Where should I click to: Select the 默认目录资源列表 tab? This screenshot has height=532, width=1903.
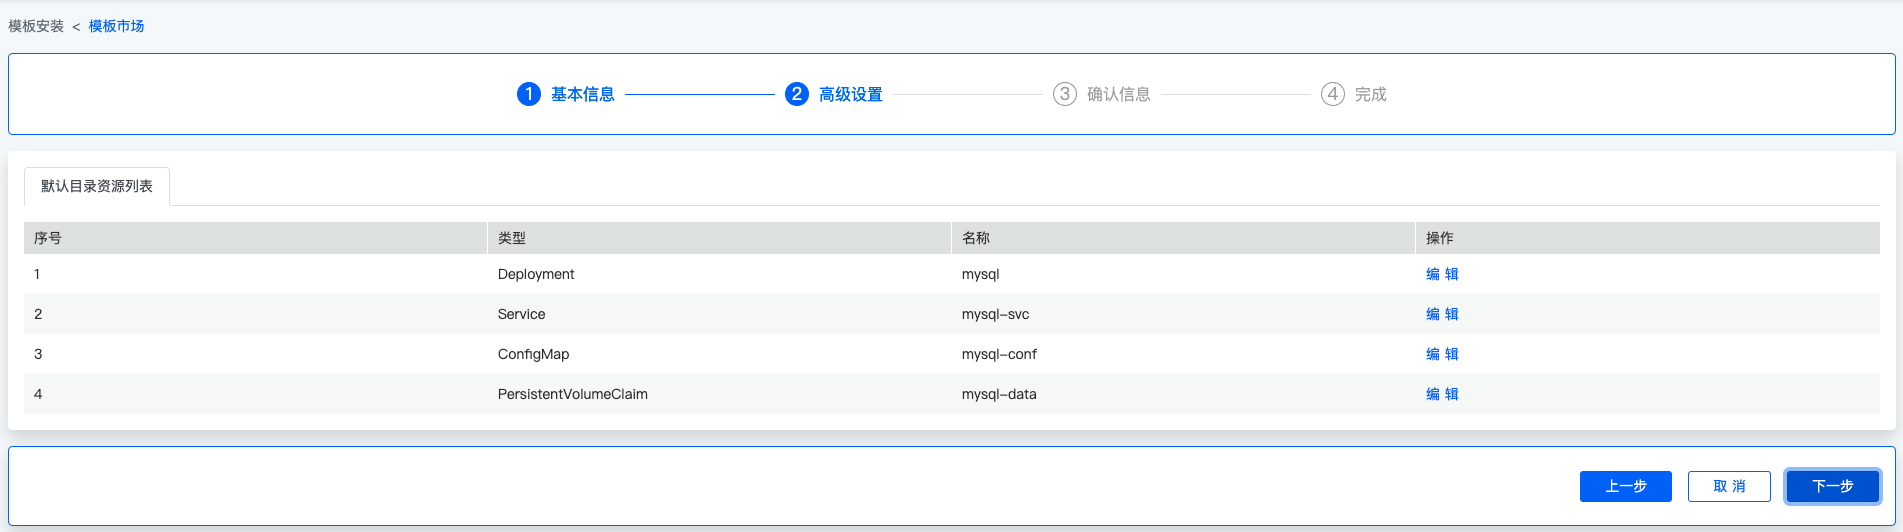click(97, 186)
